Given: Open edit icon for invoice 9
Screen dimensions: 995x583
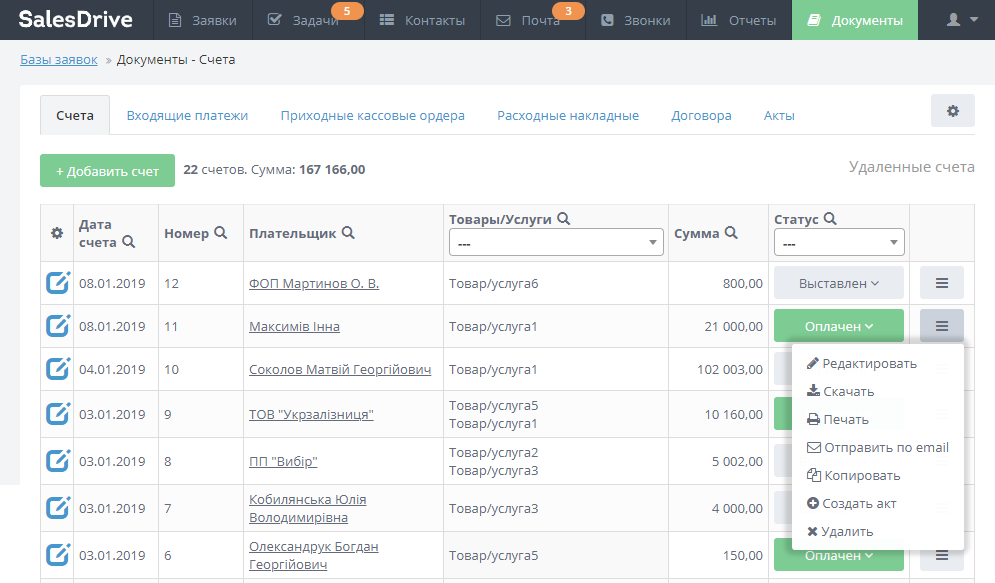Looking at the screenshot, I should coord(58,414).
